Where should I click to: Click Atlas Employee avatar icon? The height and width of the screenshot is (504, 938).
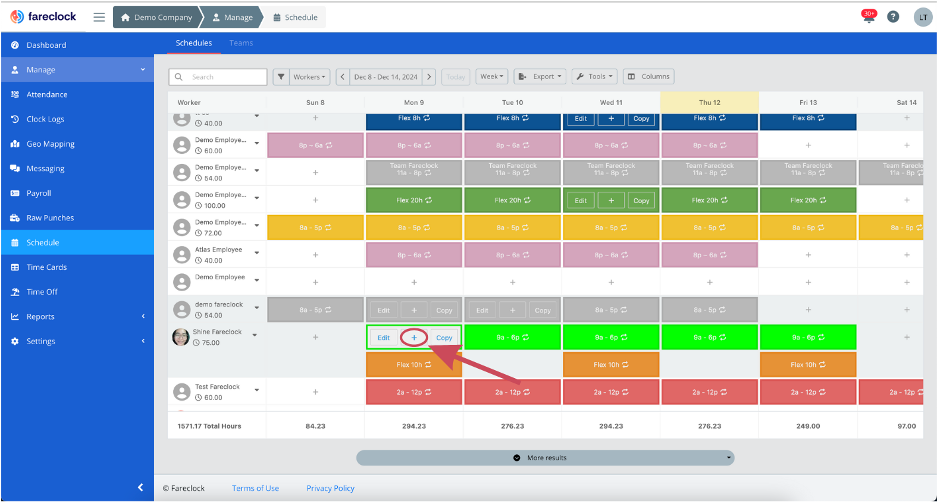(x=181, y=255)
